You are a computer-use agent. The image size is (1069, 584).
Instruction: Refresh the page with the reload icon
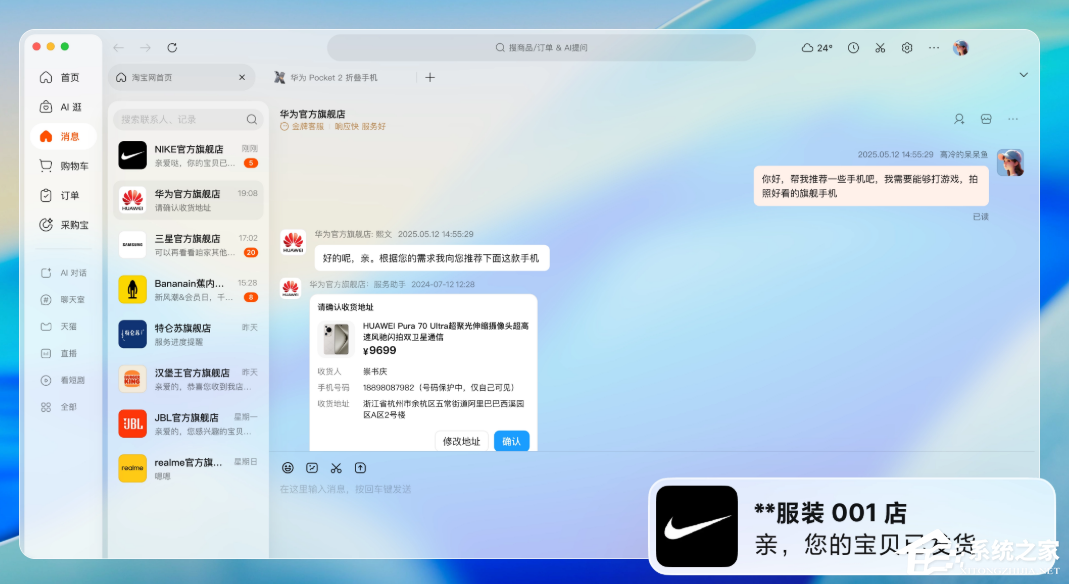pyautogui.click(x=170, y=47)
